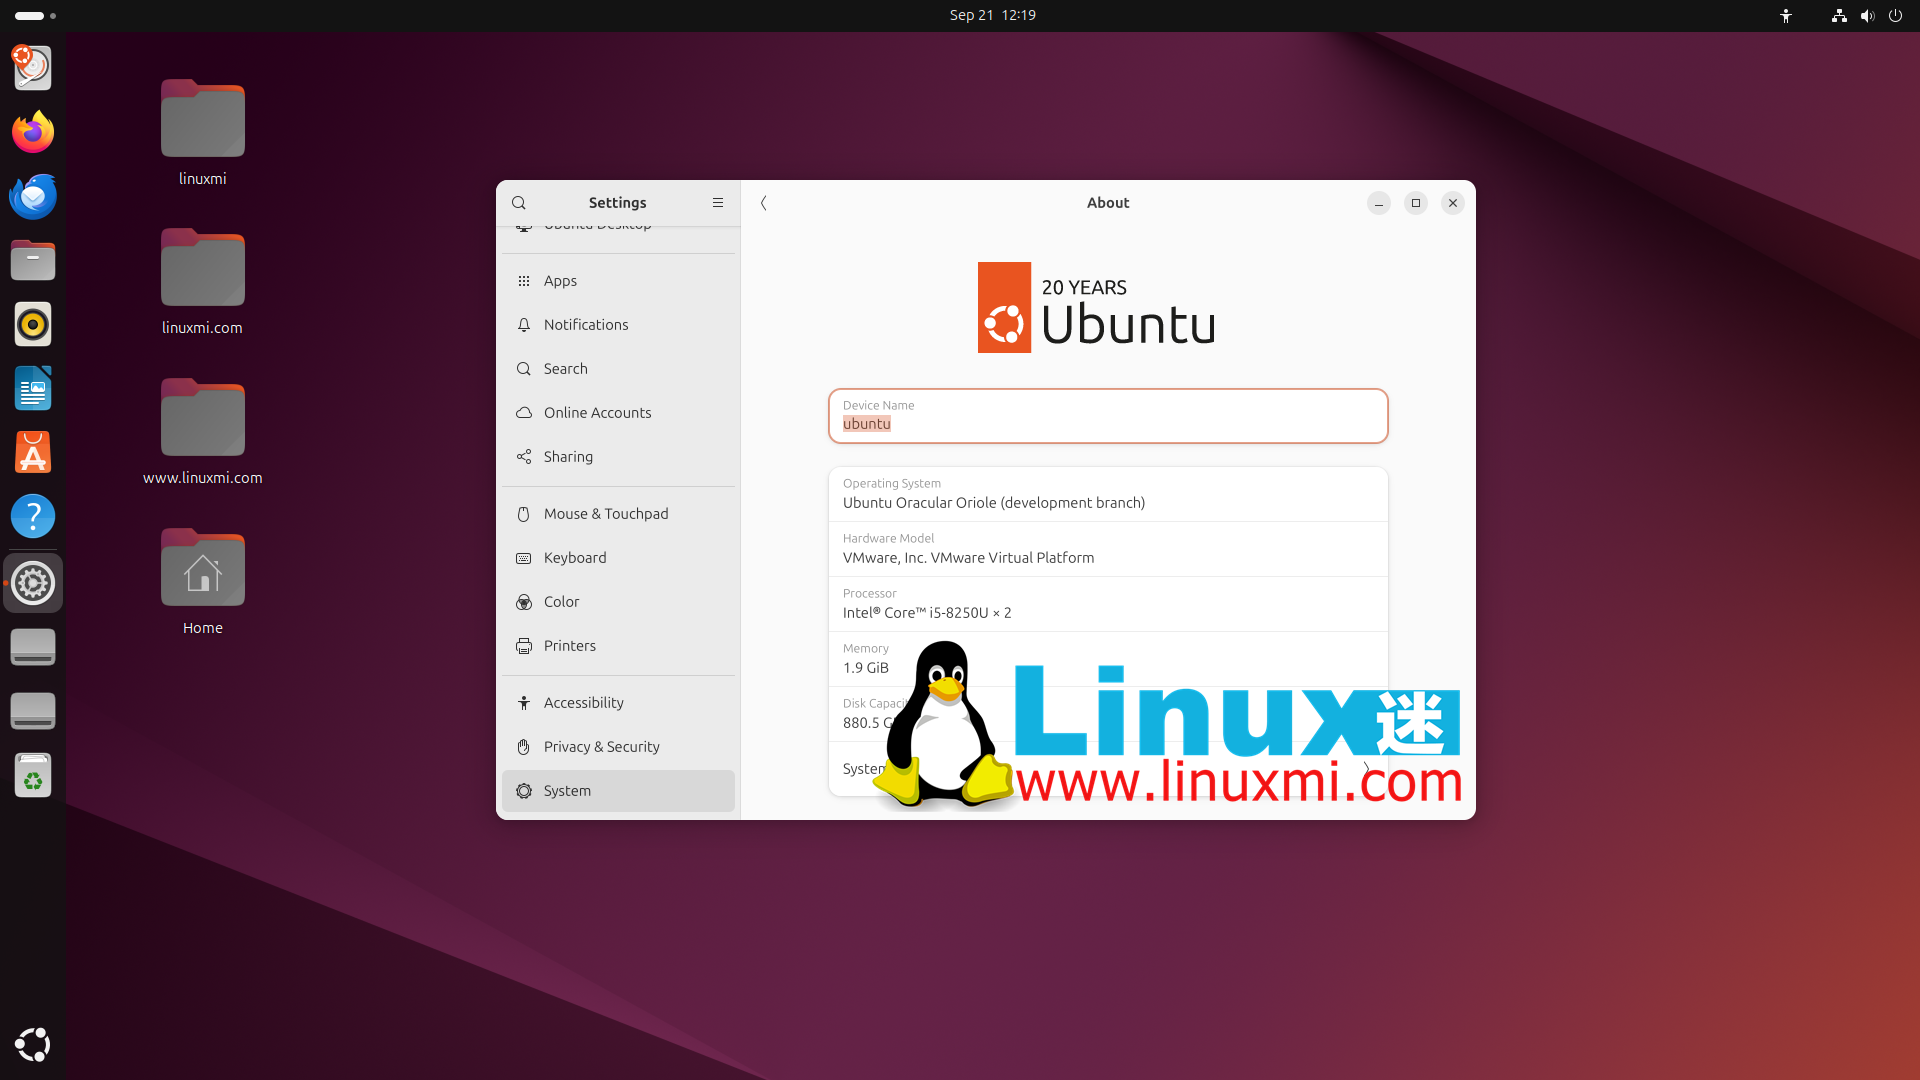This screenshot has width=1920, height=1080.
Task: Open the Ubuntu installer icon in dock
Action: click(33, 68)
